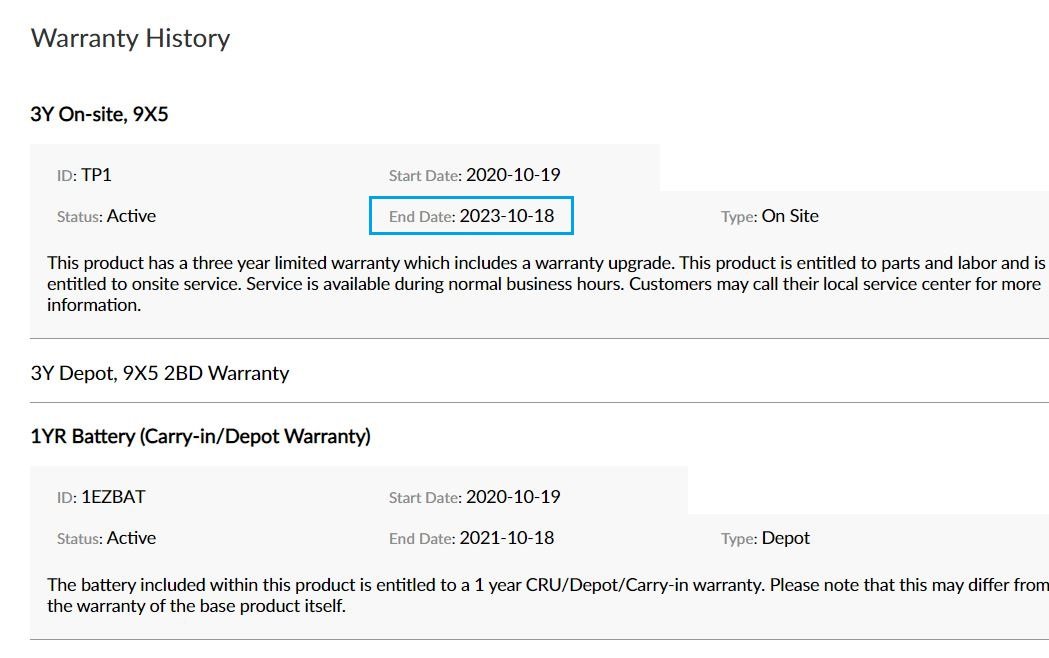Select the Type: Depot field
The image size is (1049, 658).
click(x=765, y=538)
